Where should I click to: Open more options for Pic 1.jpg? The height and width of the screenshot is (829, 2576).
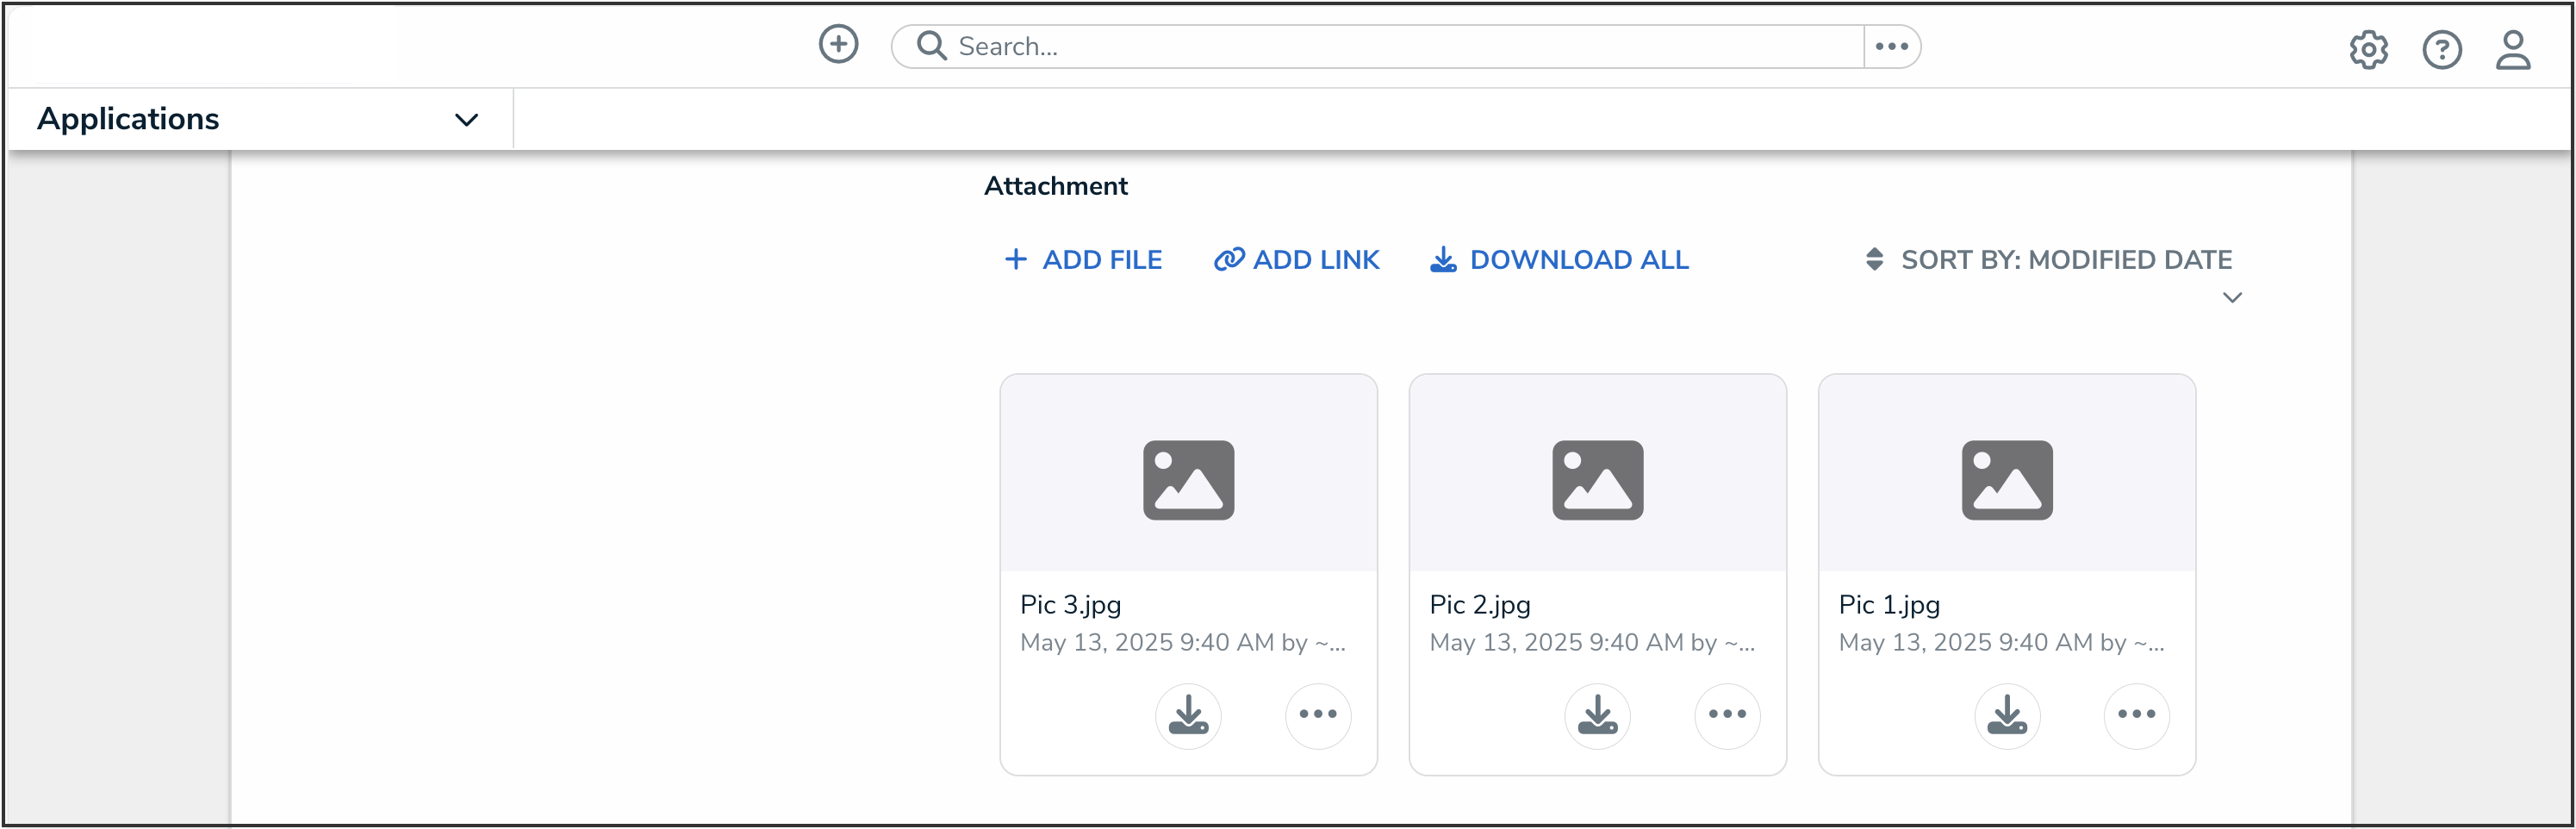coord(2136,715)
